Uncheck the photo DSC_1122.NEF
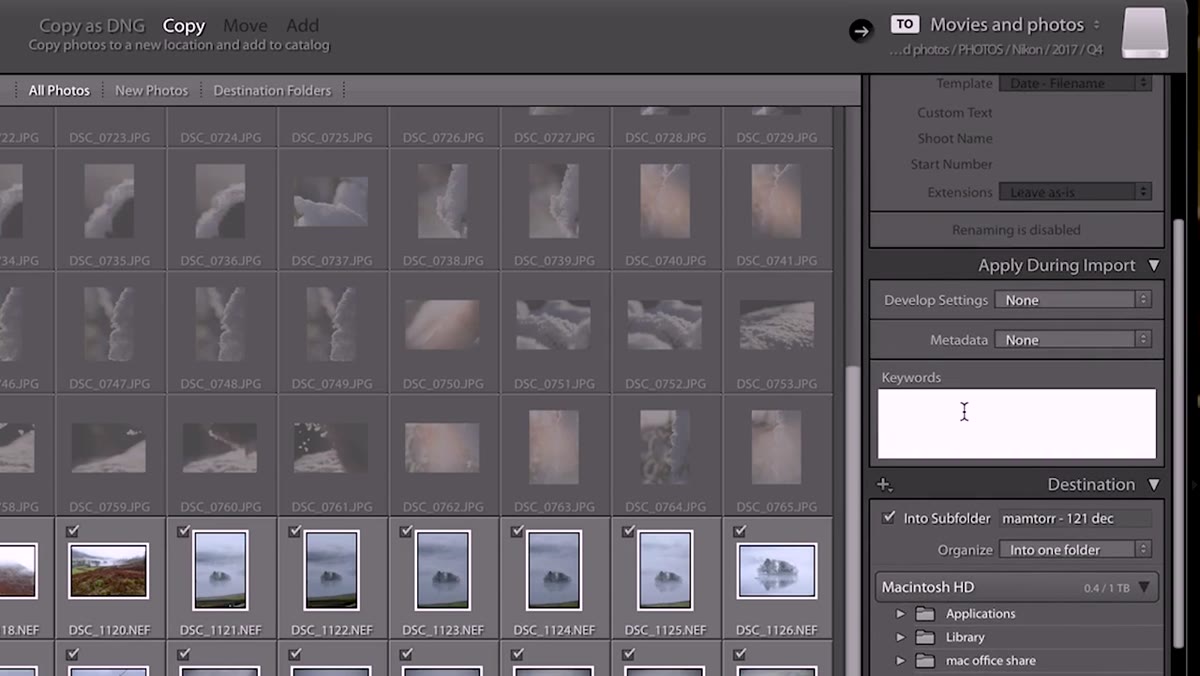 point(294,531)
